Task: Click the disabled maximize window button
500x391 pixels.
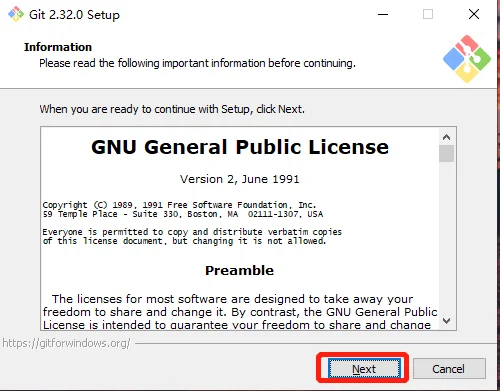Action: point(428,14)
